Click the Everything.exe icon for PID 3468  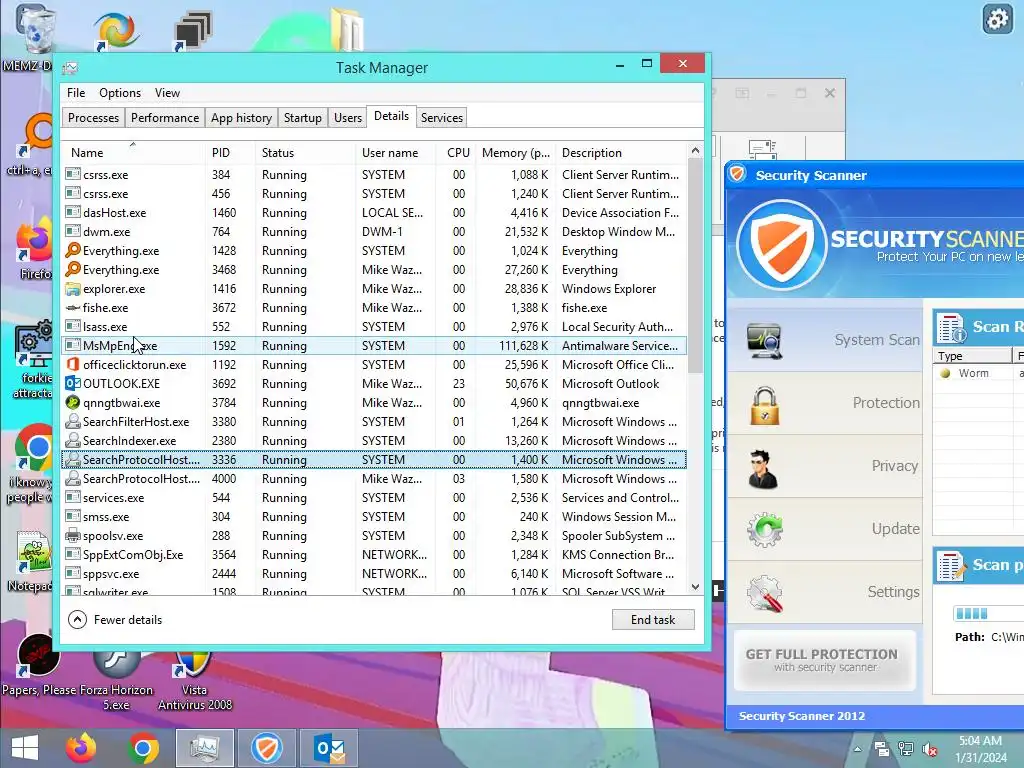(x=73, y=269)
